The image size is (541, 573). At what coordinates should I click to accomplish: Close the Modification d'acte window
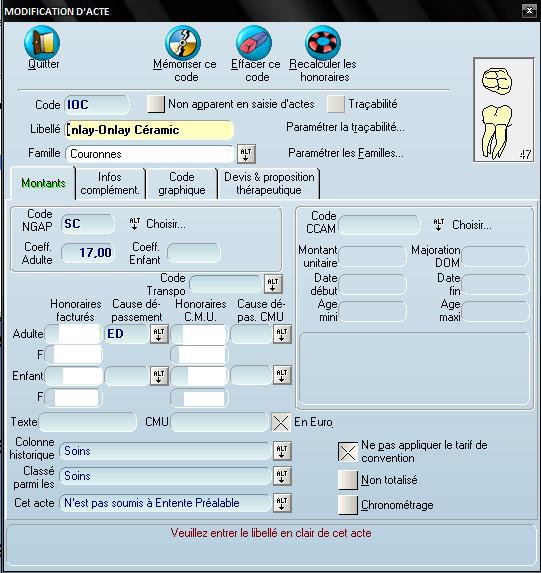[529, 11]
